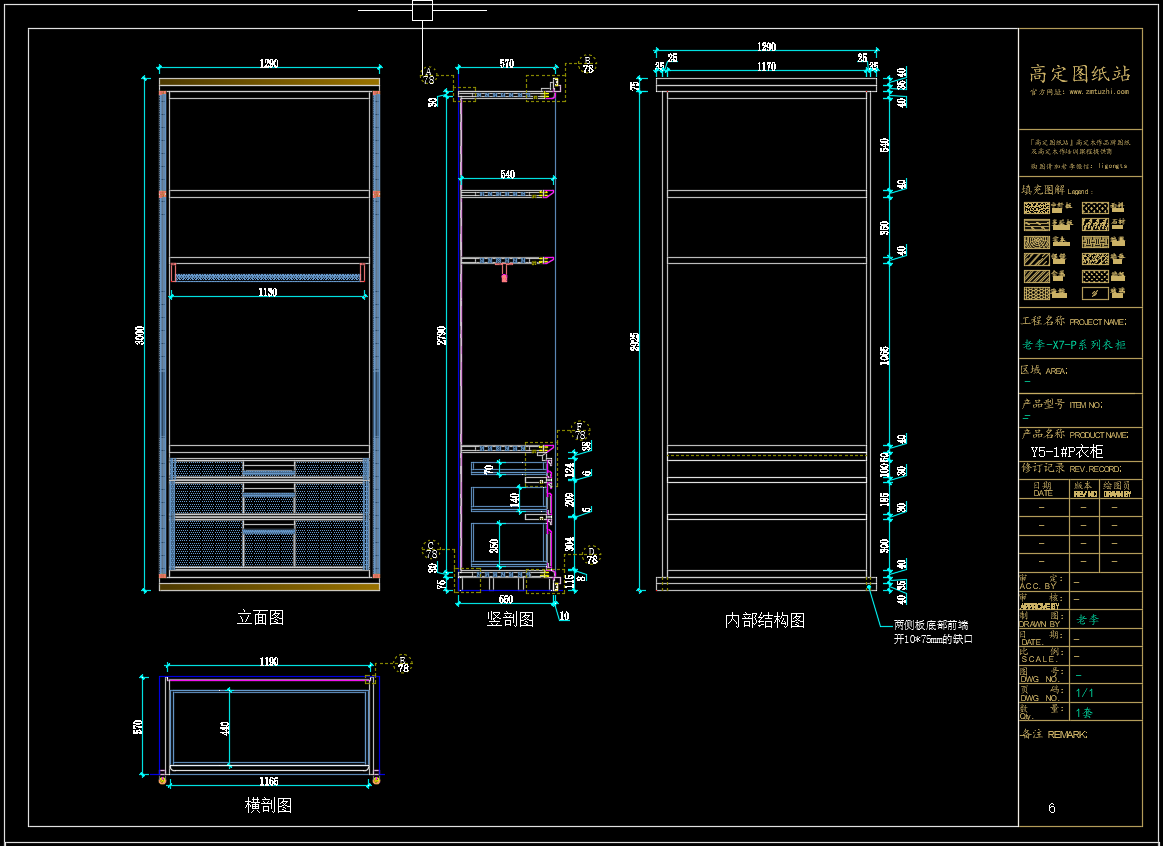
Task: Click the 比例 SCALE label
Action: point(1041,655)
